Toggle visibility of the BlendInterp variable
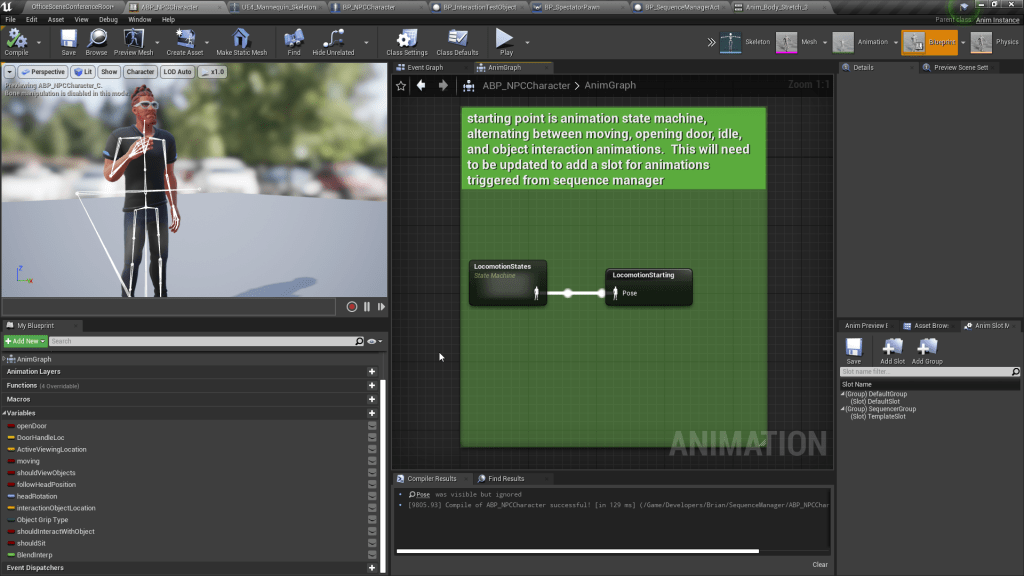The height and width of the screenshot is (576, 1024). (x=372, y=555)
